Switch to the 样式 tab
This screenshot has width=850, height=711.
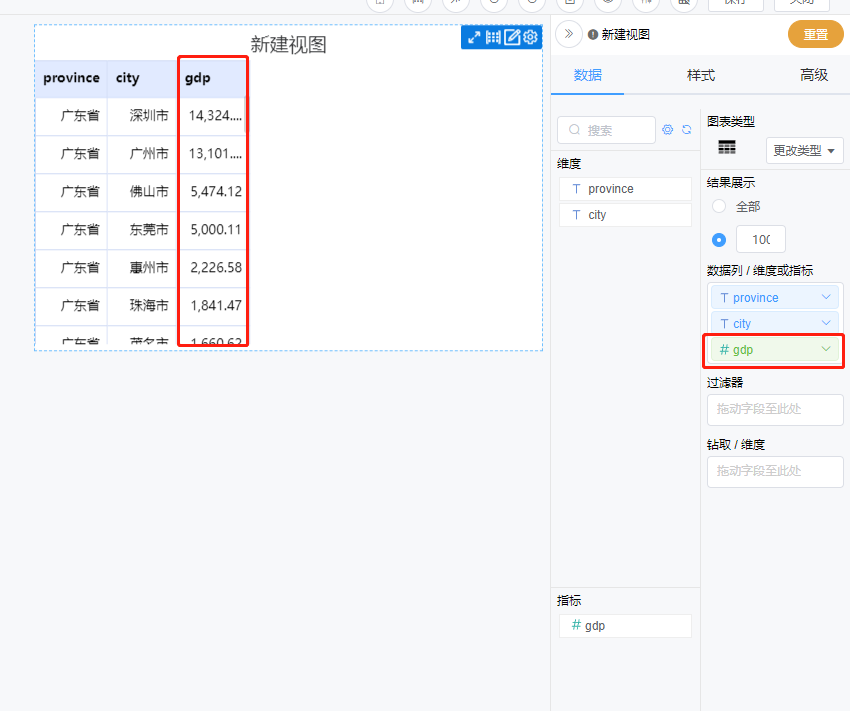(700, 75)
